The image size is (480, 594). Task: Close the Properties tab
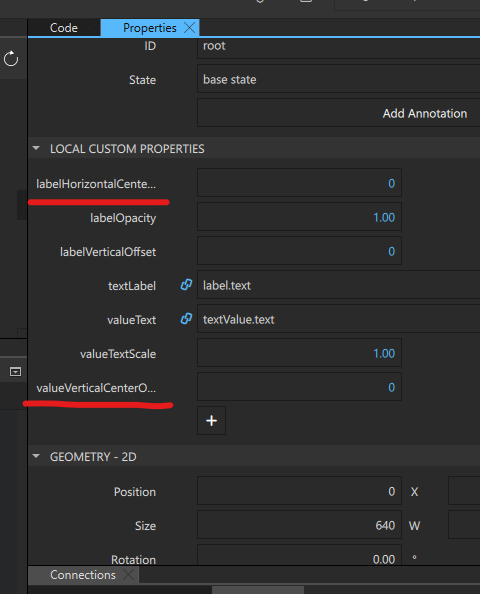point(189,28)
